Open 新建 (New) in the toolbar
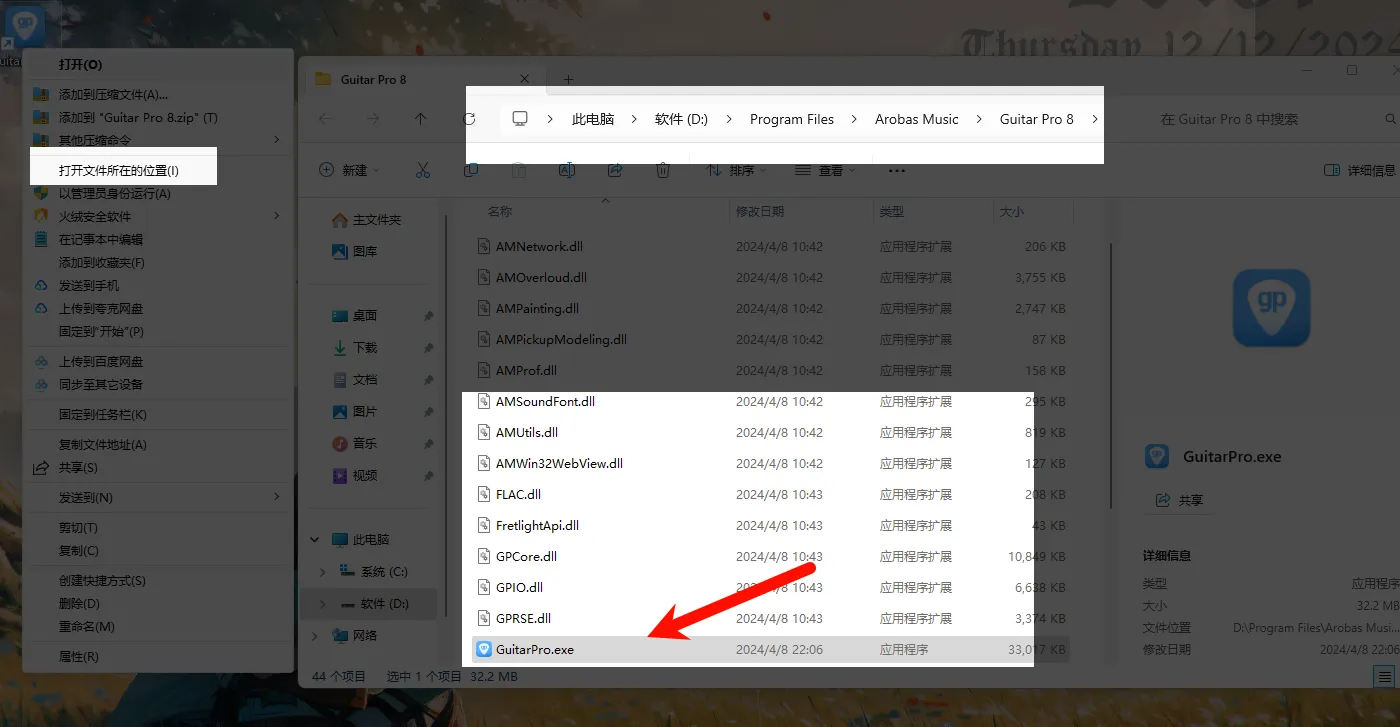1400x727 pixels. [x=347, y=170]
